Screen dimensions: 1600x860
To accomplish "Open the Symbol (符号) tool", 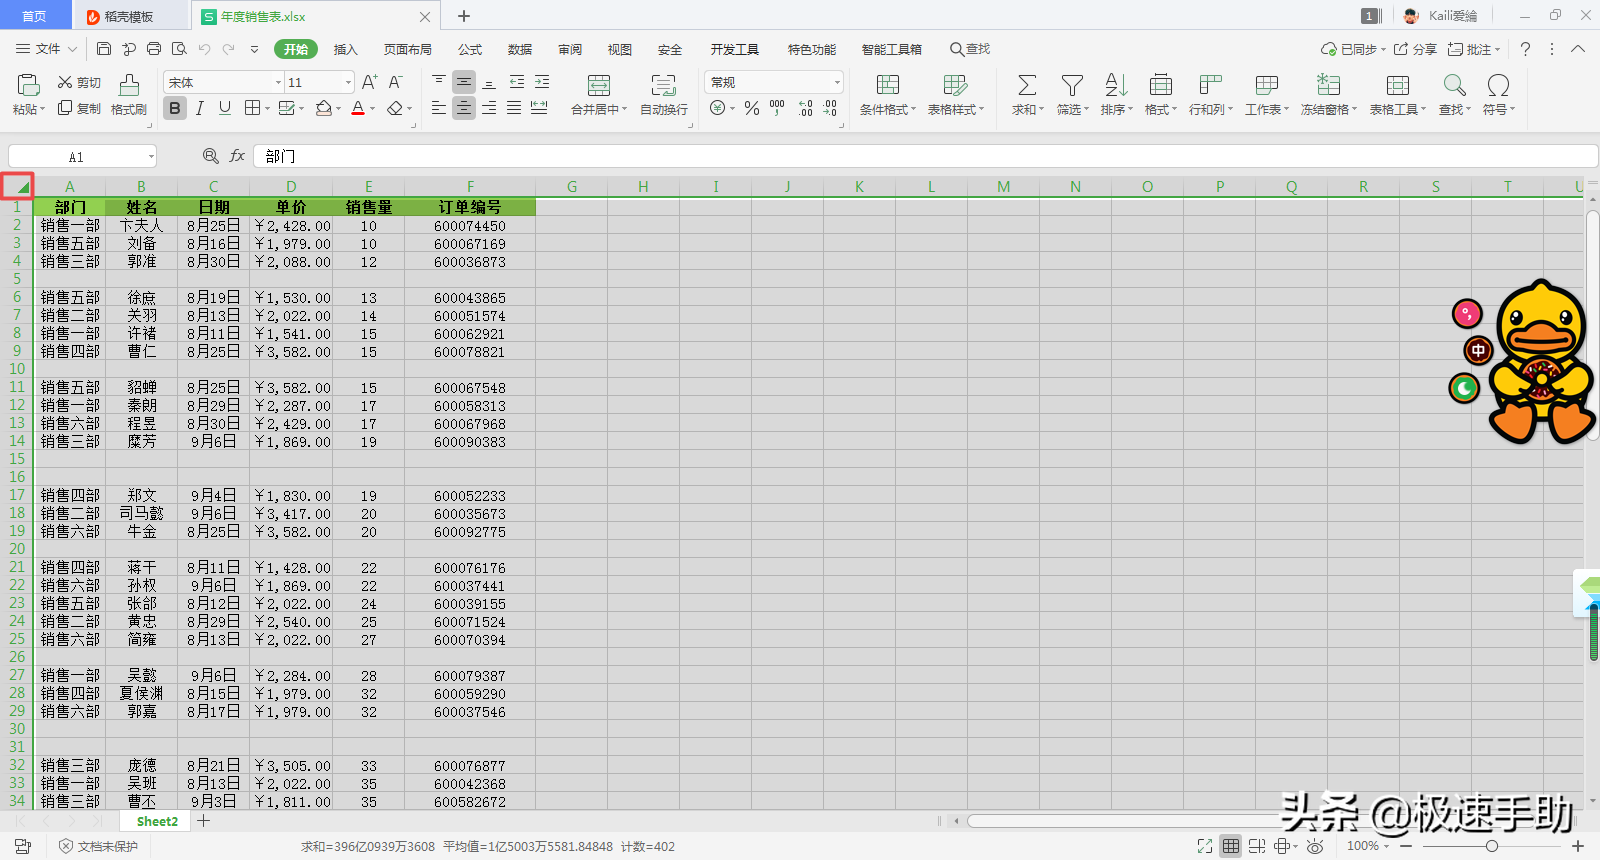I will coord(1498,95).
